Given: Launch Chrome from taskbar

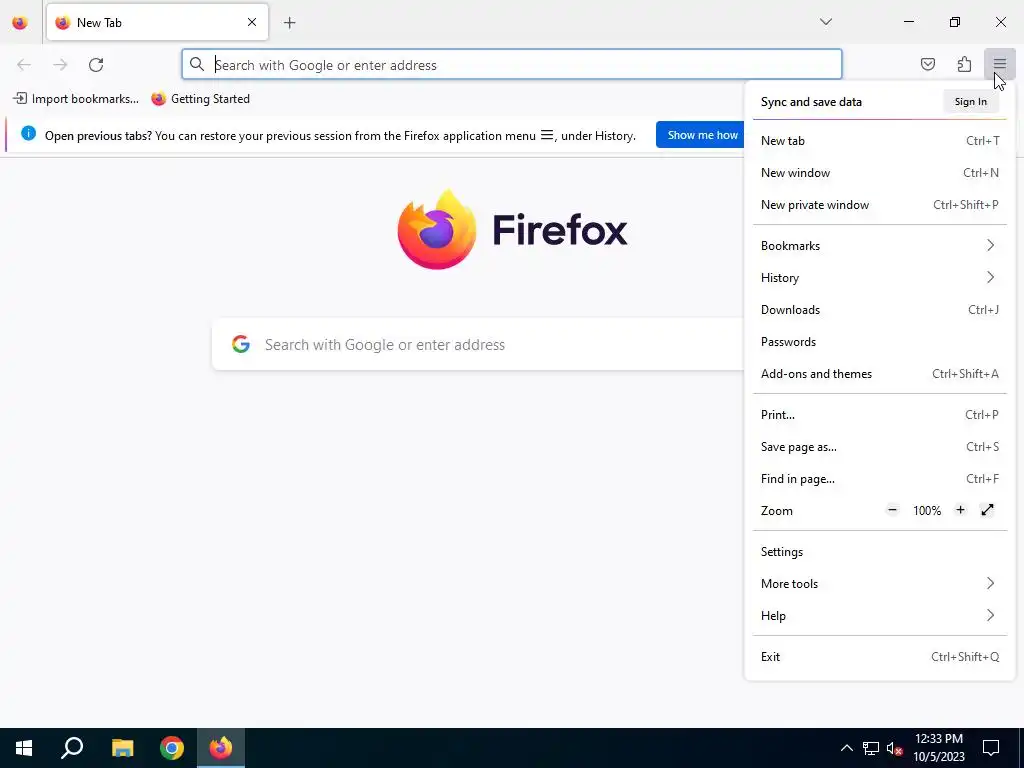Looking at the screenshot, I should (172, 748).
